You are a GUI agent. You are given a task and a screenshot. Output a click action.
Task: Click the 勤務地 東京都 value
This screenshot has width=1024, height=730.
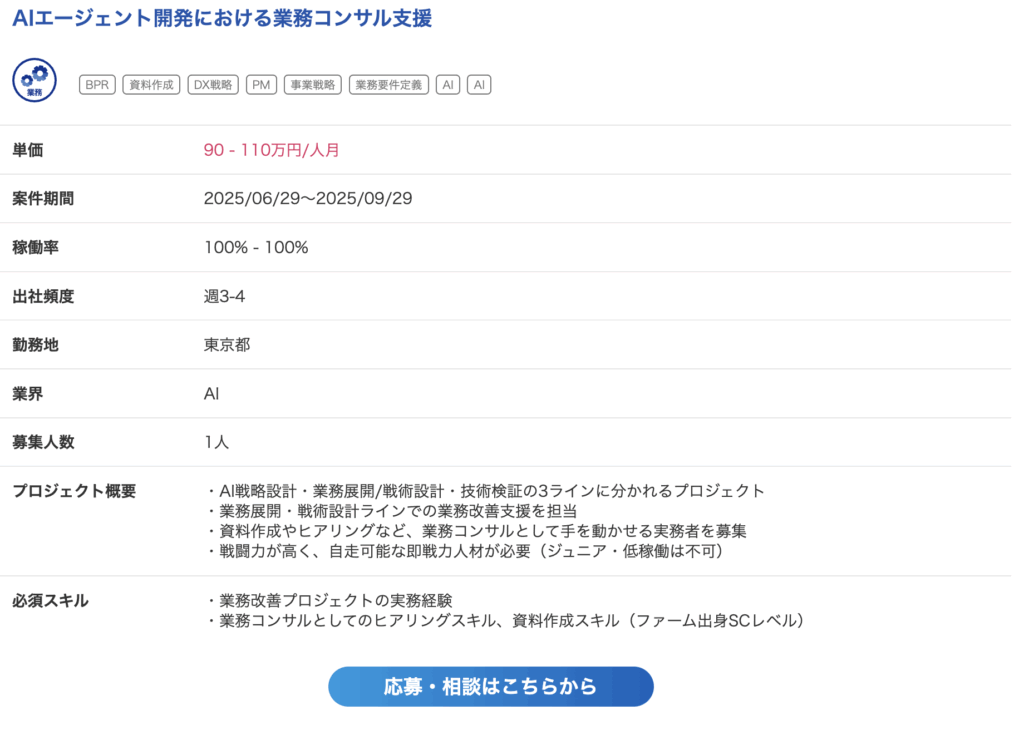[x=227, y=345]
